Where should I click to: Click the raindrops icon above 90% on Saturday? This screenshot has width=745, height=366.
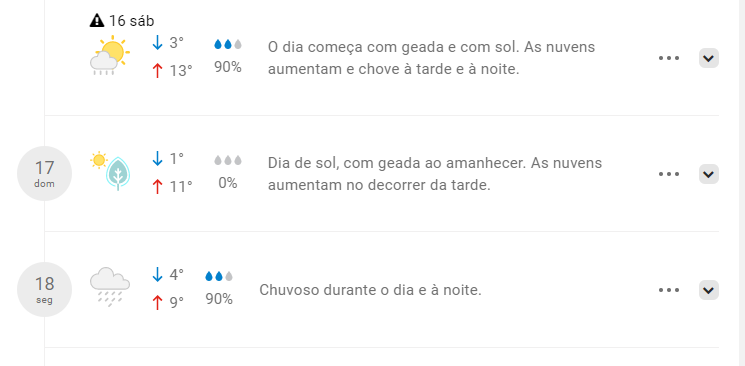228,44
